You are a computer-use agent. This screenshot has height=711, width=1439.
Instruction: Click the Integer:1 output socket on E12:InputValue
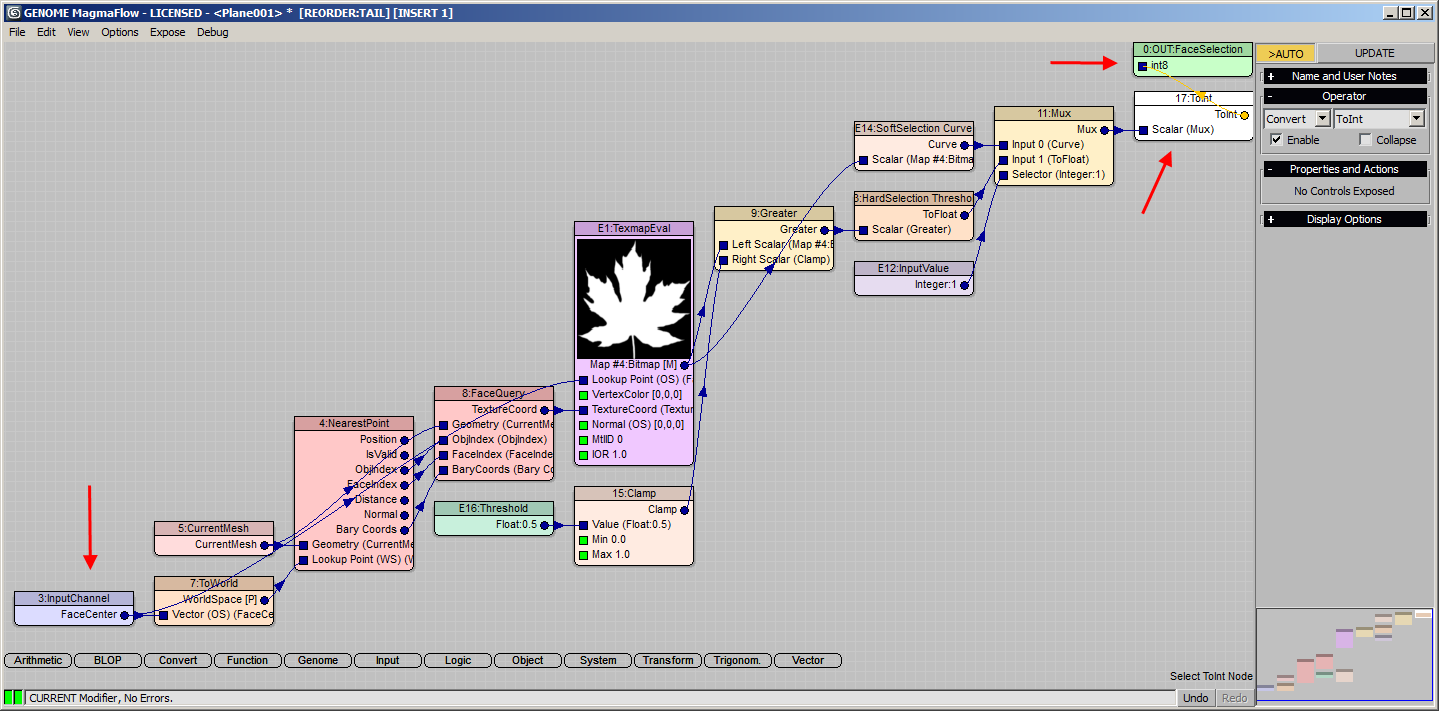point(964,285)
